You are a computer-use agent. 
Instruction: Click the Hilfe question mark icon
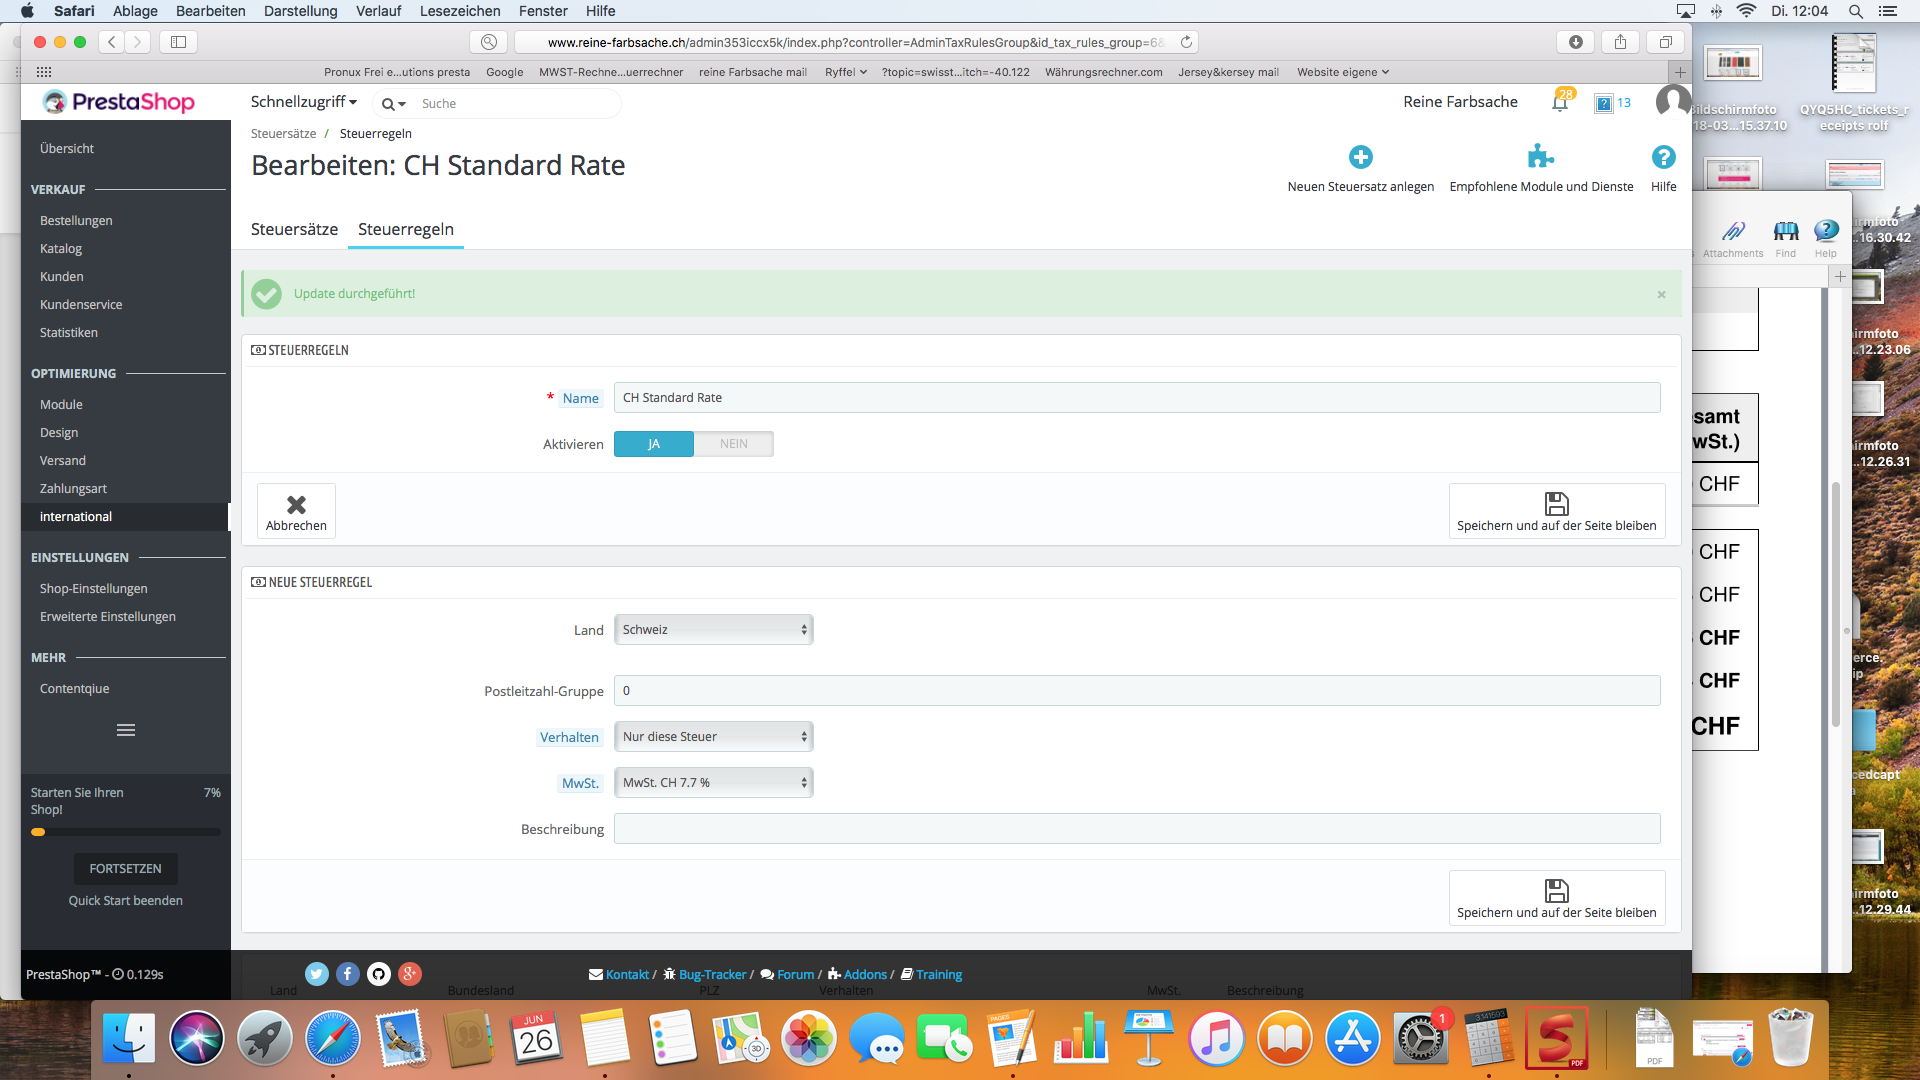click(1663, 157)
